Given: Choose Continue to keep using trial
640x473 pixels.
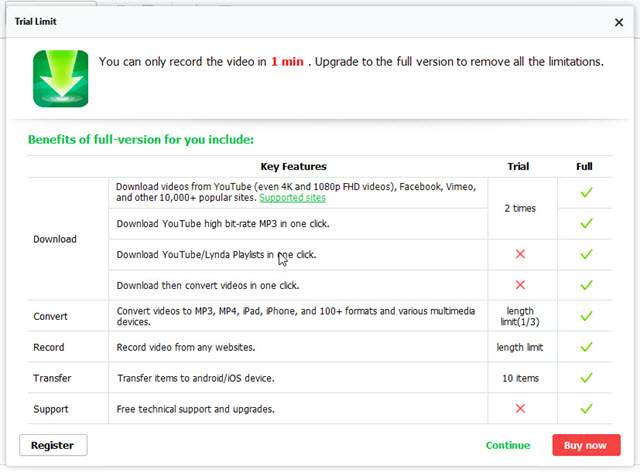Looking at the screenshot, I should (x=508, y=445).
